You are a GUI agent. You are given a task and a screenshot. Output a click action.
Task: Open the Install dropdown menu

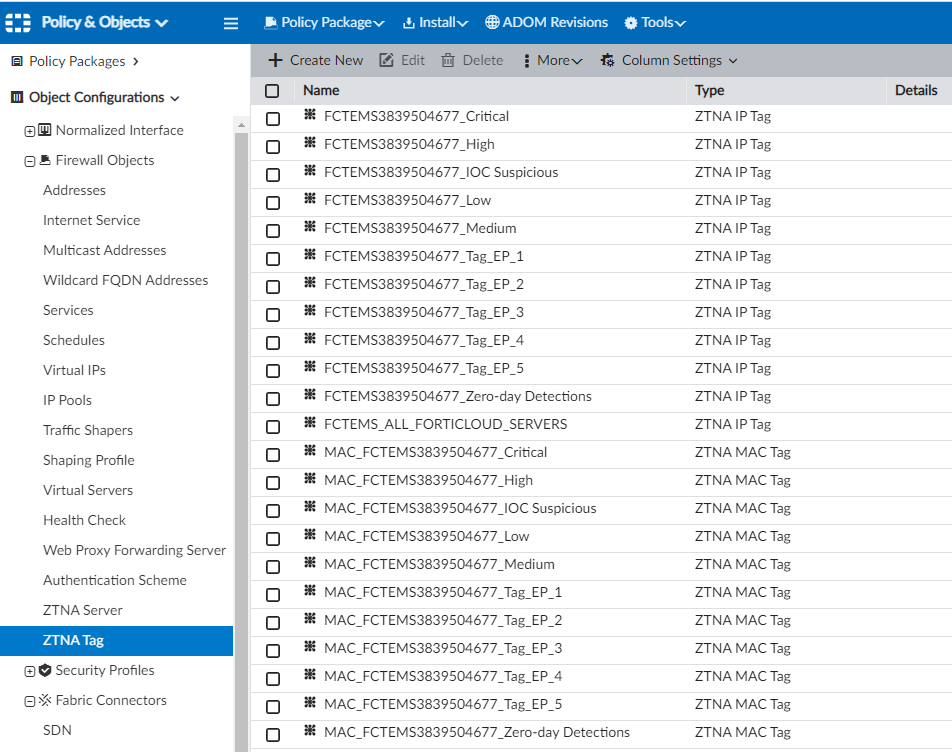435,22
